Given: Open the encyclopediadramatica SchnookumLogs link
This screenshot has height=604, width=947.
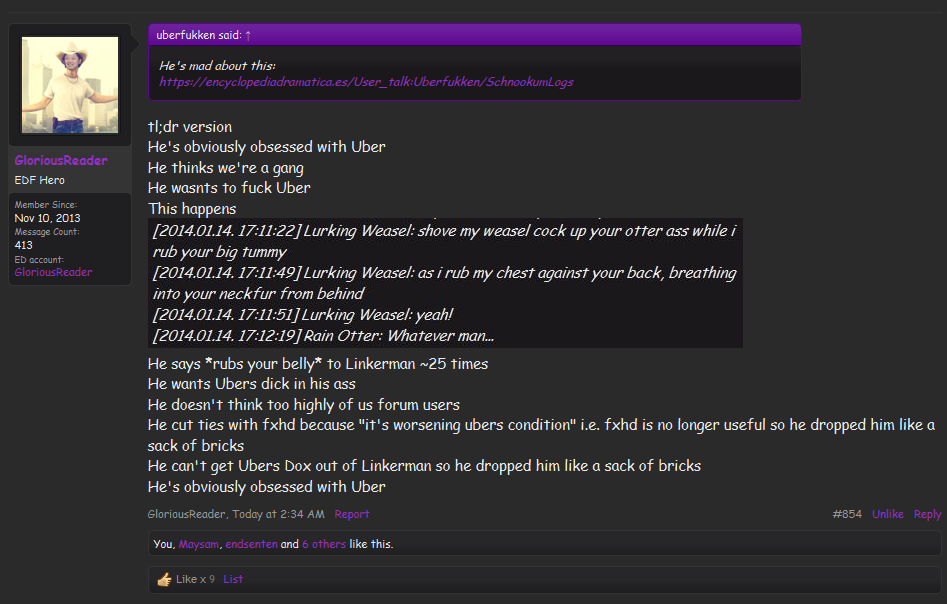Looking at the screenshot, I should [366, 82].
